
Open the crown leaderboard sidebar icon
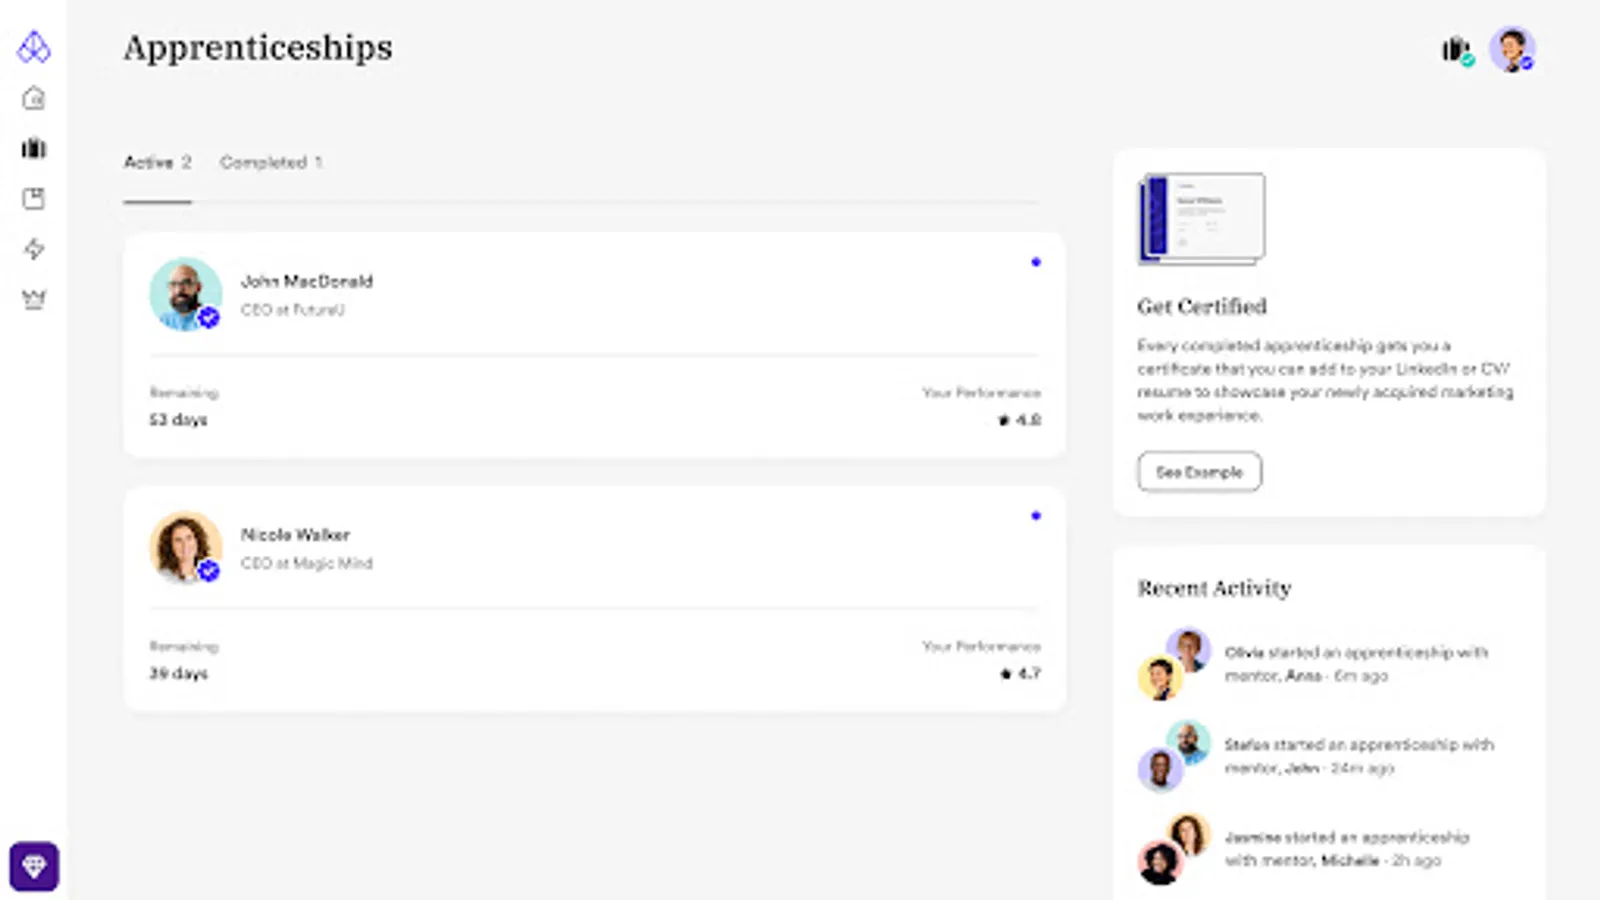coord(34,299)
